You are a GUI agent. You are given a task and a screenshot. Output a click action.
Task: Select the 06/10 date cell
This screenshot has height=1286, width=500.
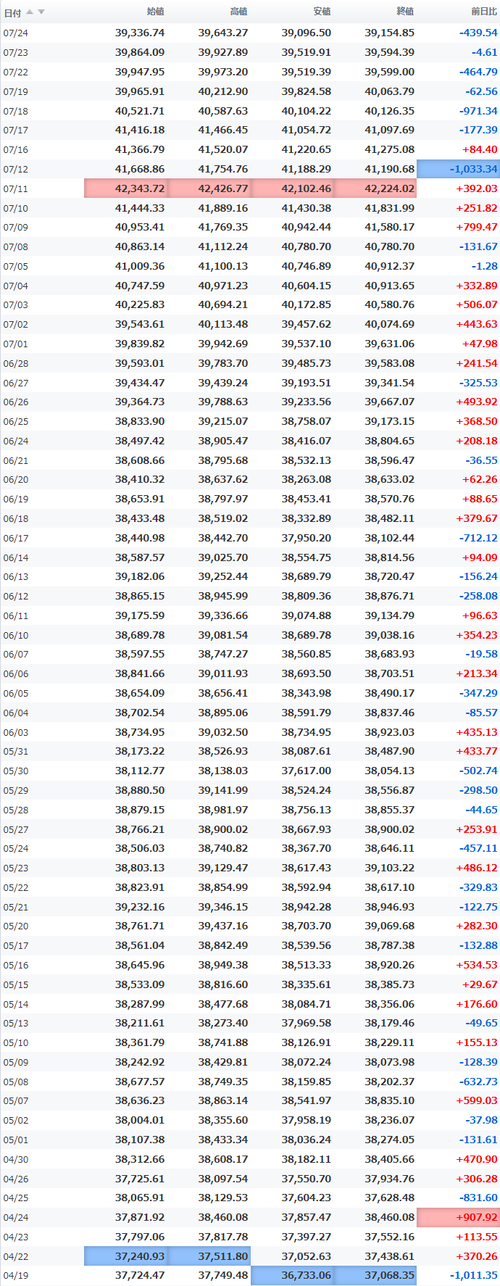[16, 634]
